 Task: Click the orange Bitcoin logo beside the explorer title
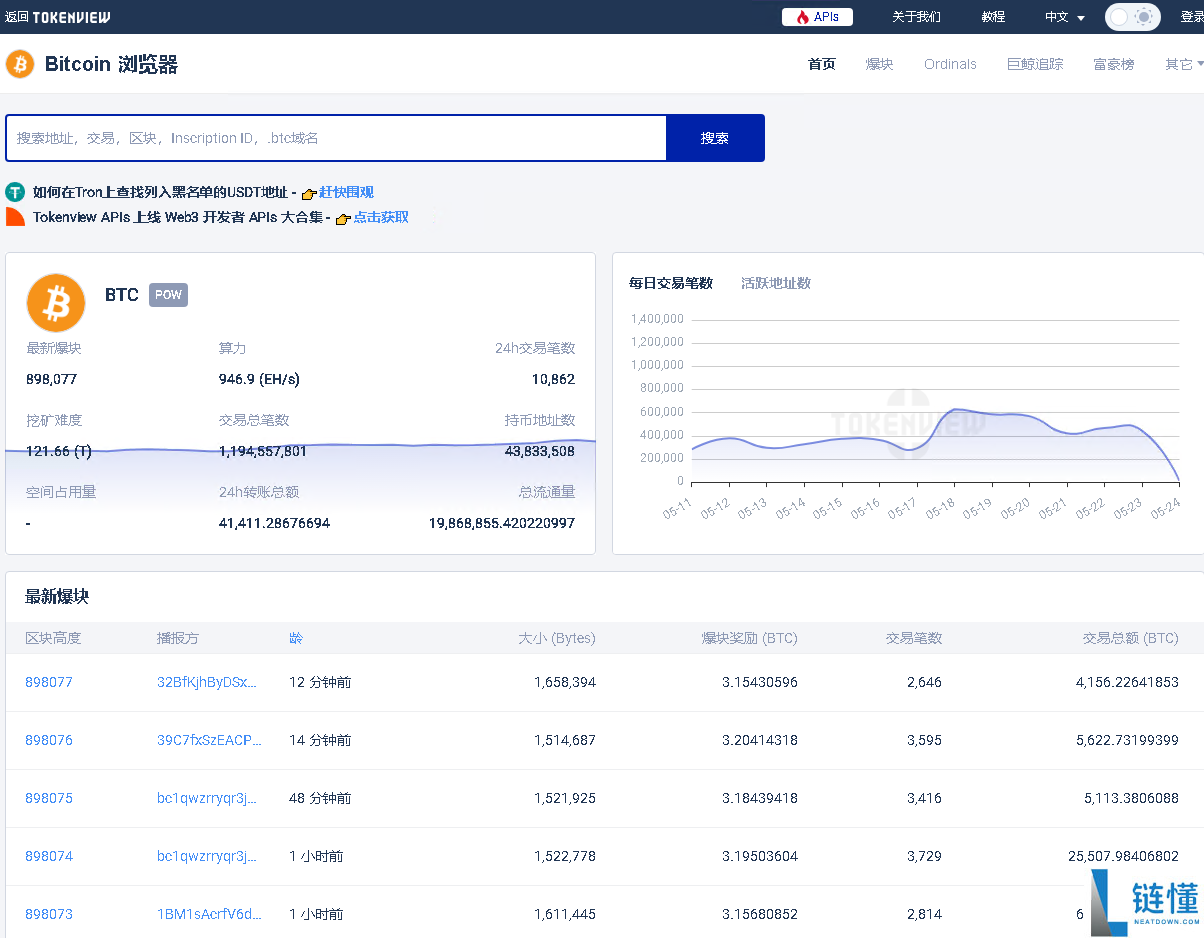point(20,64)
